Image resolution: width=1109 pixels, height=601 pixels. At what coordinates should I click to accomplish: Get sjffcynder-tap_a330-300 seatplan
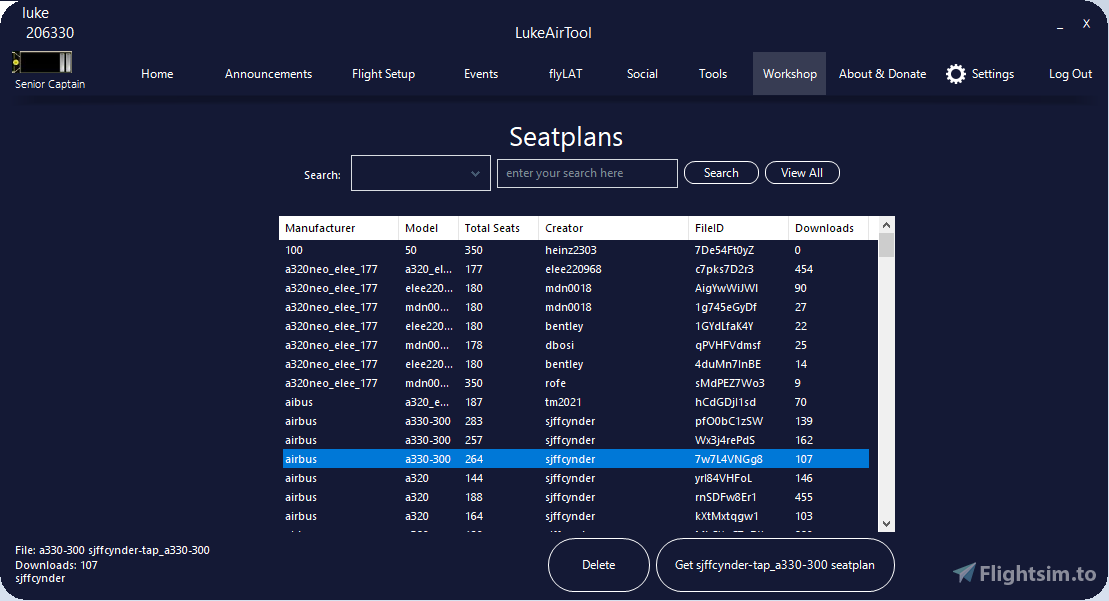point(775,565)
